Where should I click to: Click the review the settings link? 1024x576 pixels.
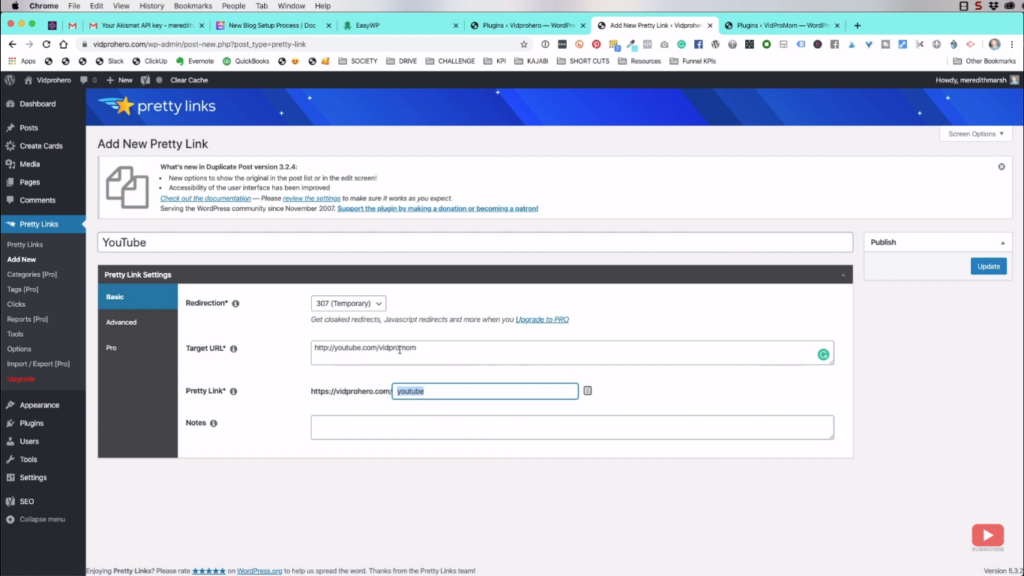[312, 199]
